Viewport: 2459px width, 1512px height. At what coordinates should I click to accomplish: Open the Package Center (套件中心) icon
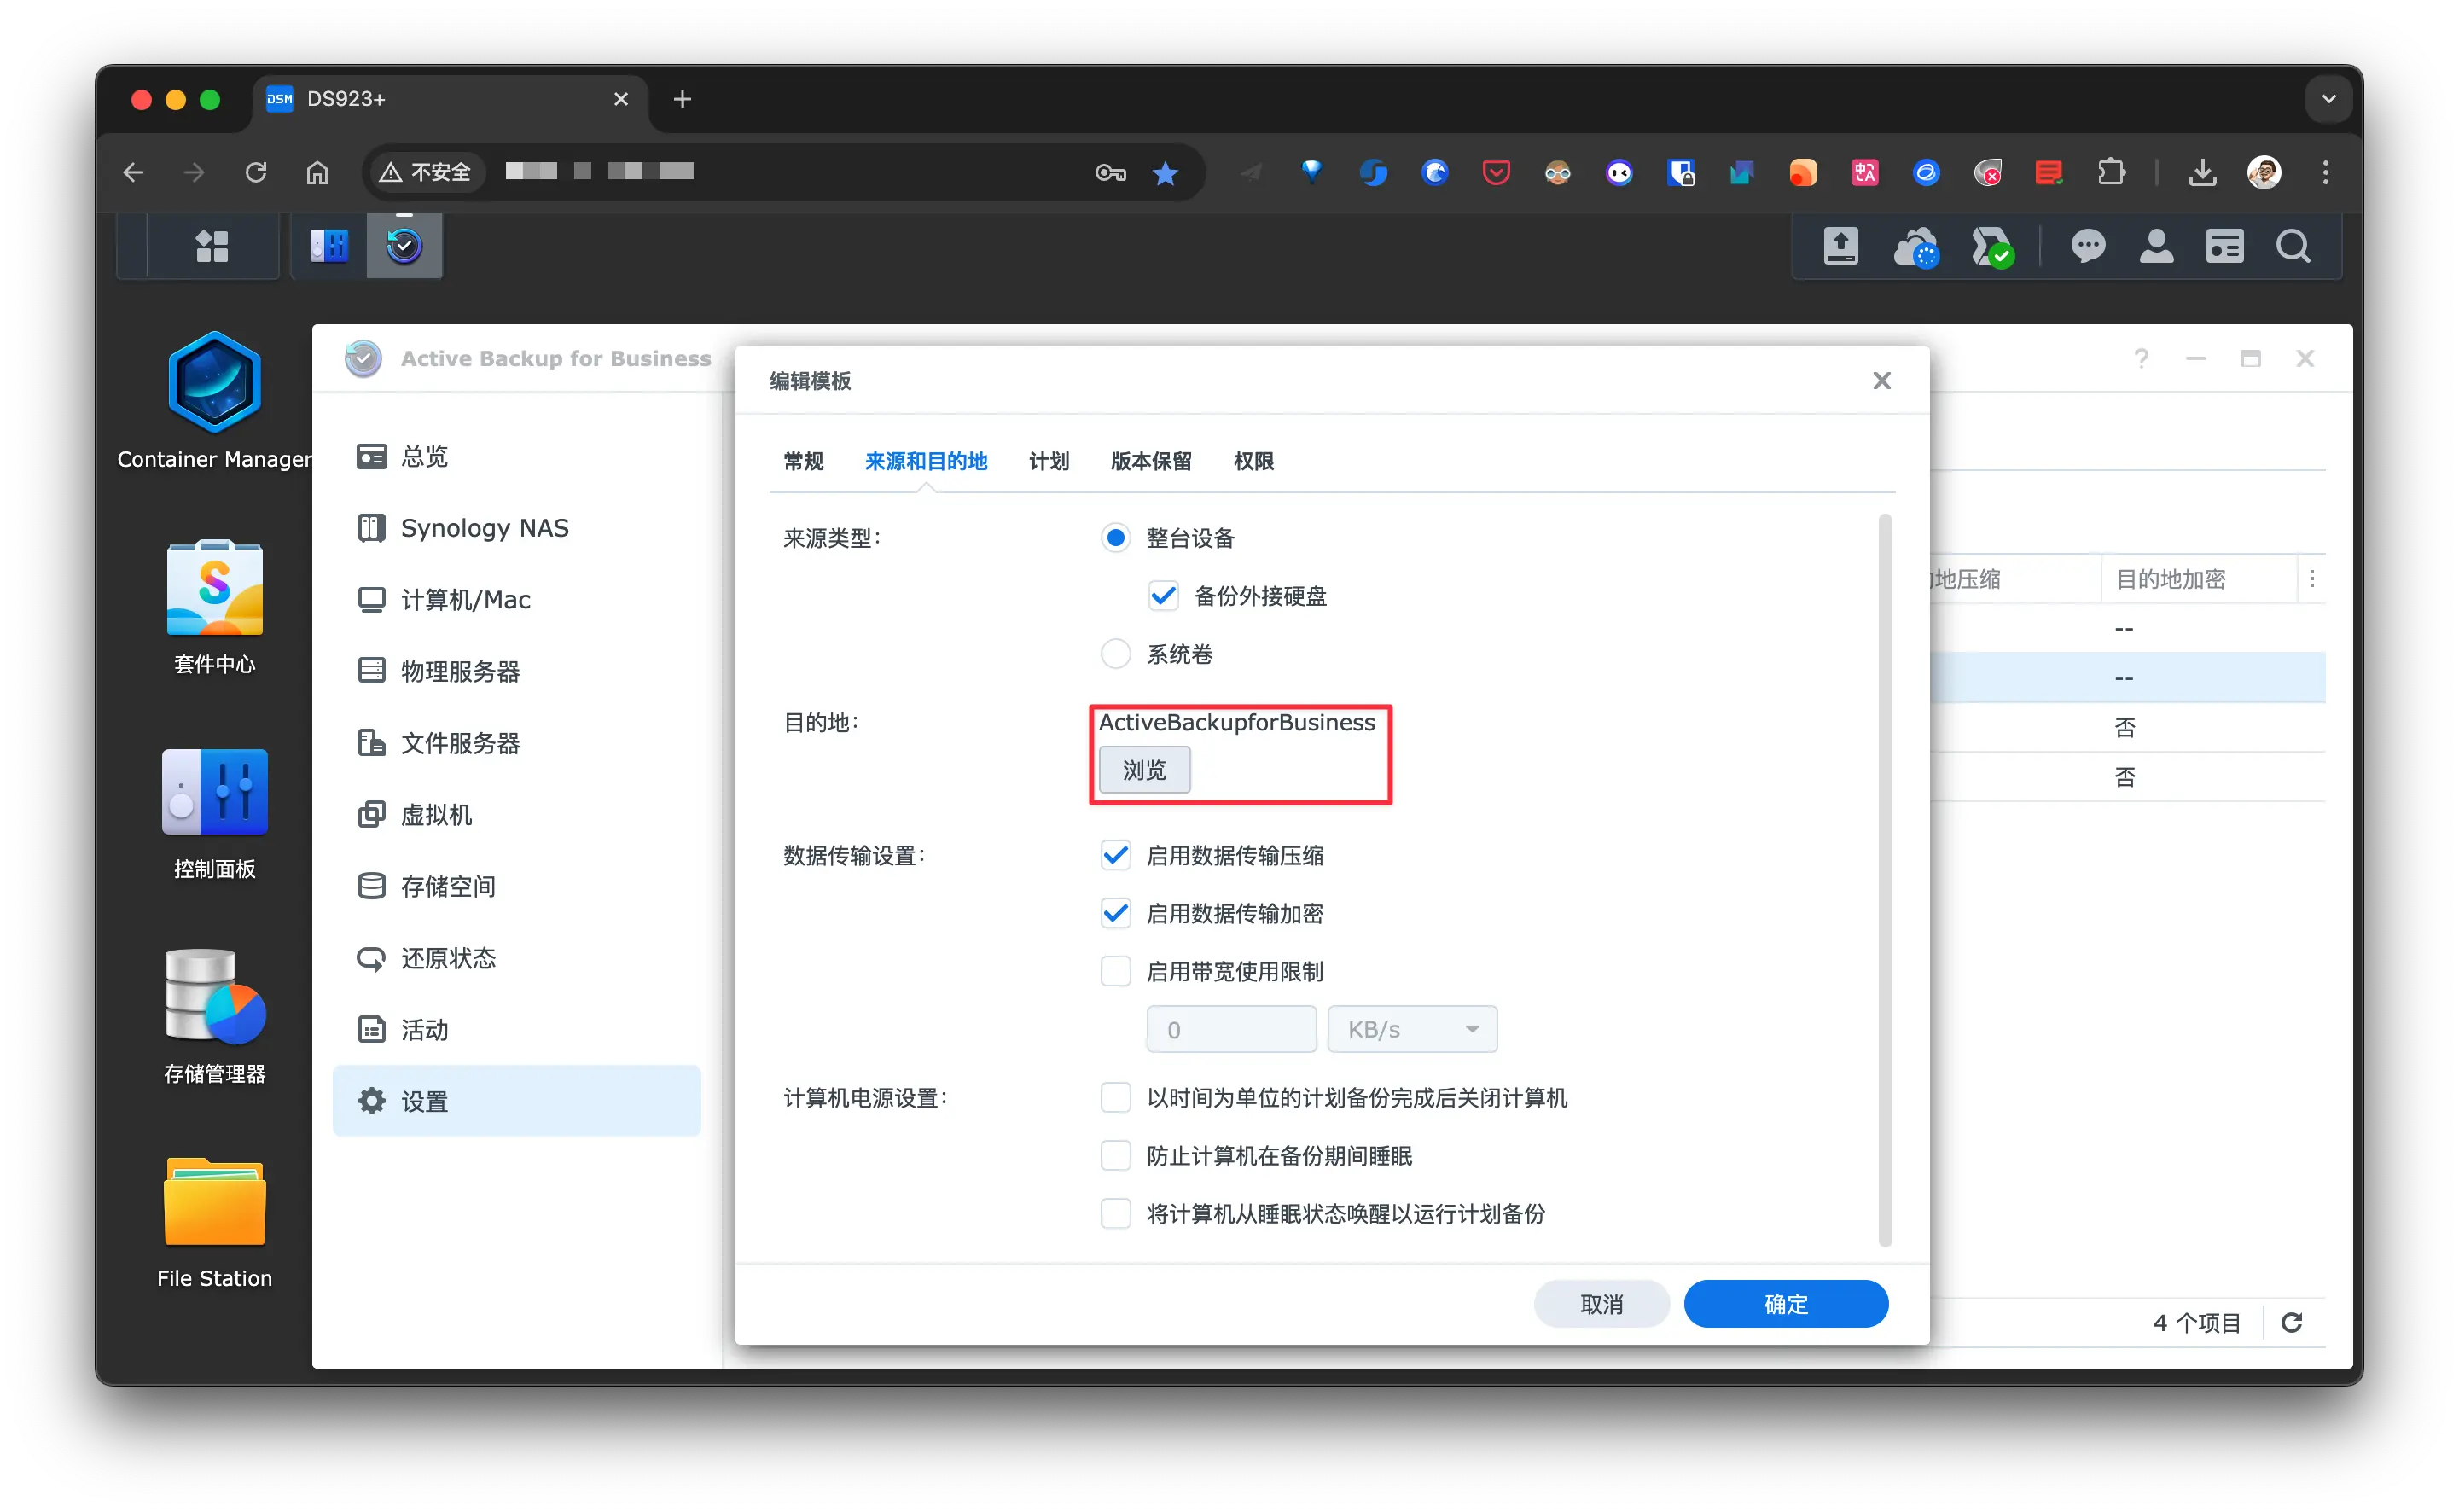[214, 589]
